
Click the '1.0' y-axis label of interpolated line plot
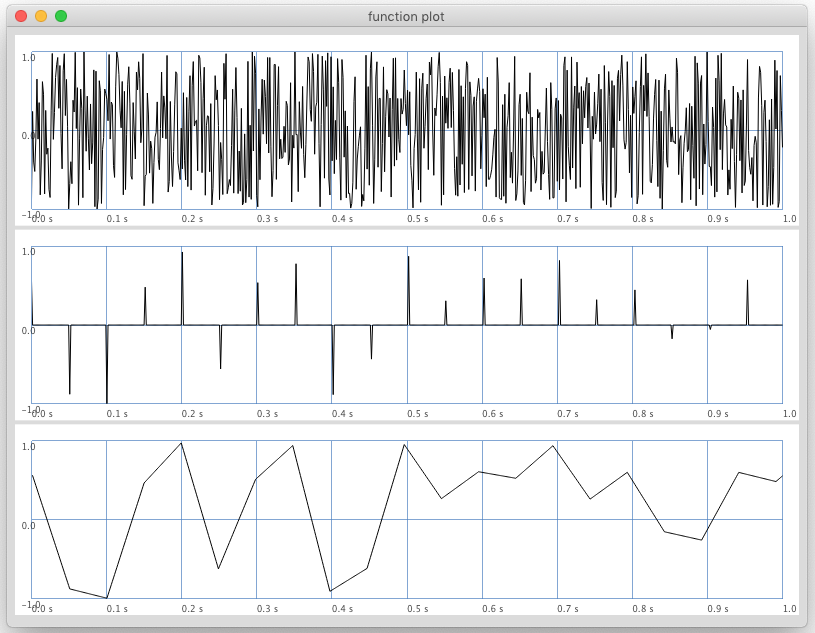tap(28, 447)
